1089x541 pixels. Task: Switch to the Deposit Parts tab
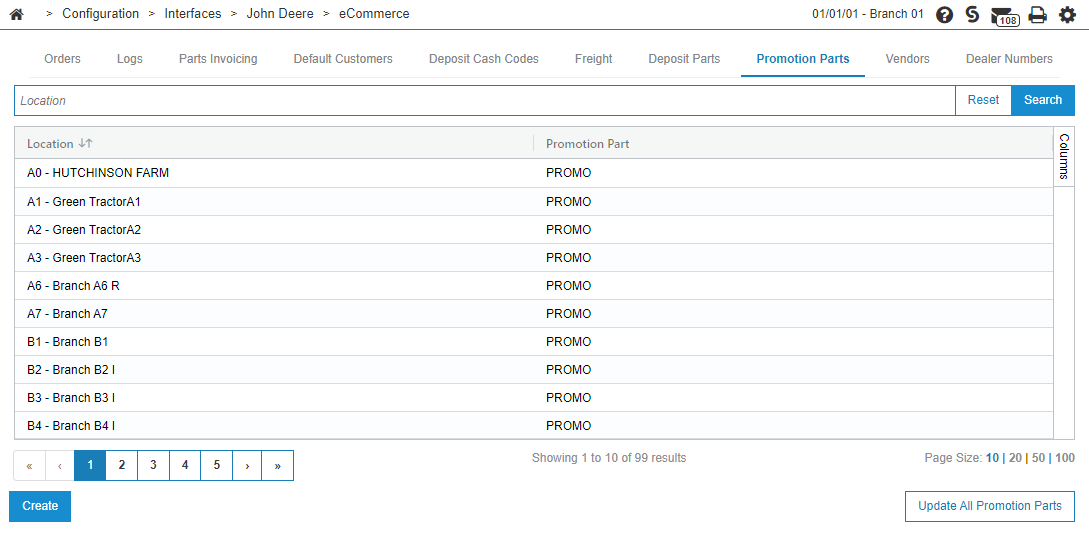[x=684, y=59]
